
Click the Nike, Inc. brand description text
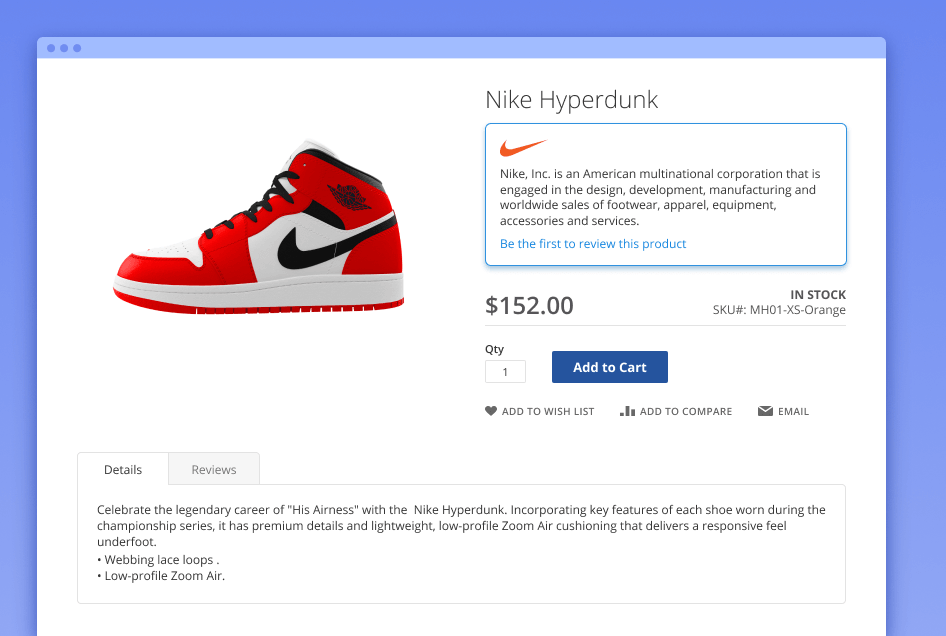pos(659,197)
